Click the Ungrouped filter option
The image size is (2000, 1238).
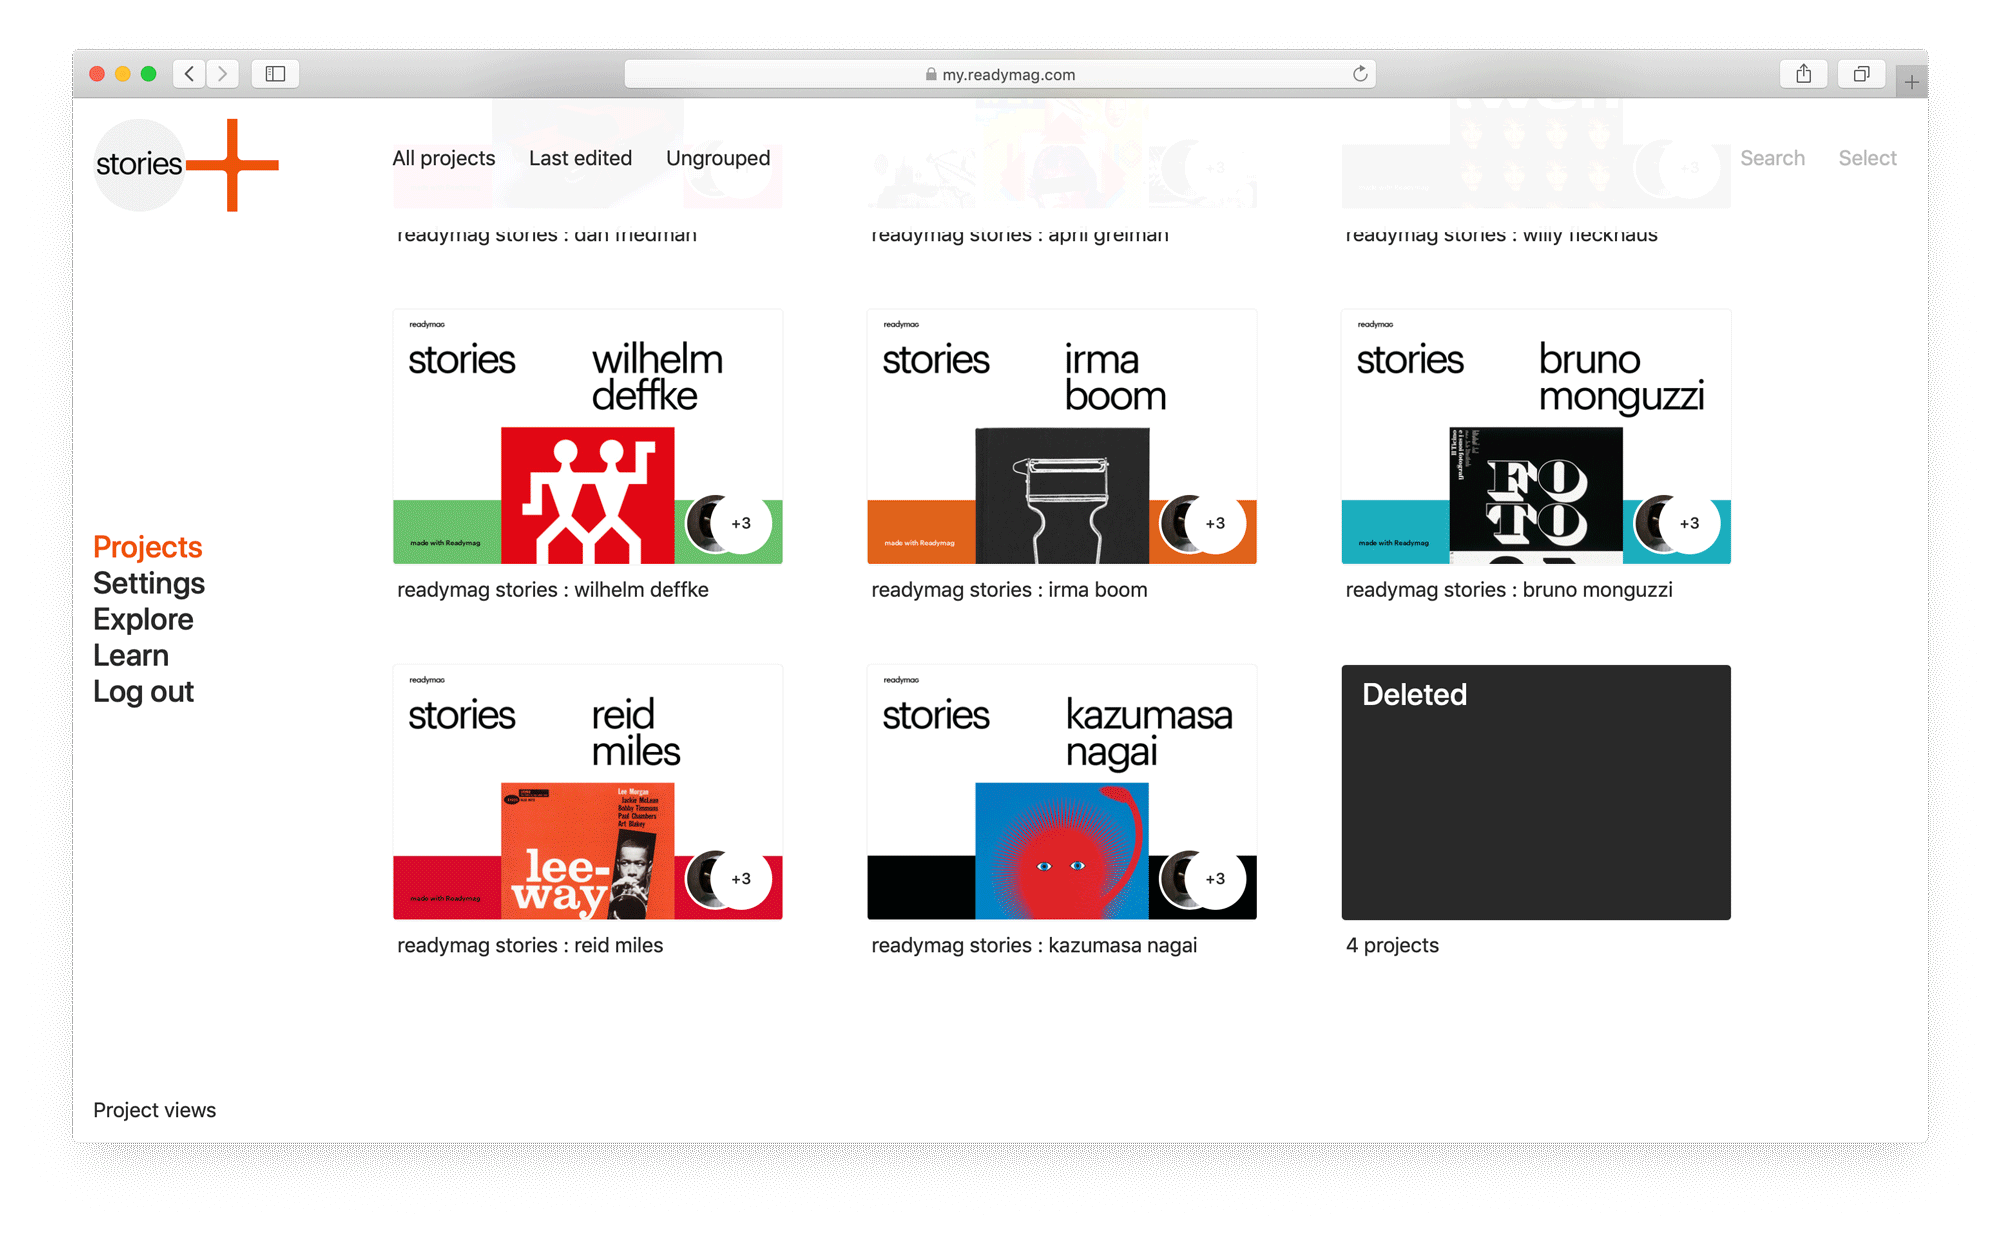point(719,157)
